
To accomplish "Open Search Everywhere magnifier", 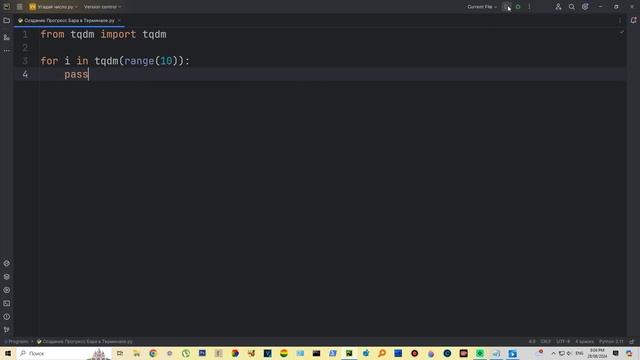I will [x=572, y=7].
